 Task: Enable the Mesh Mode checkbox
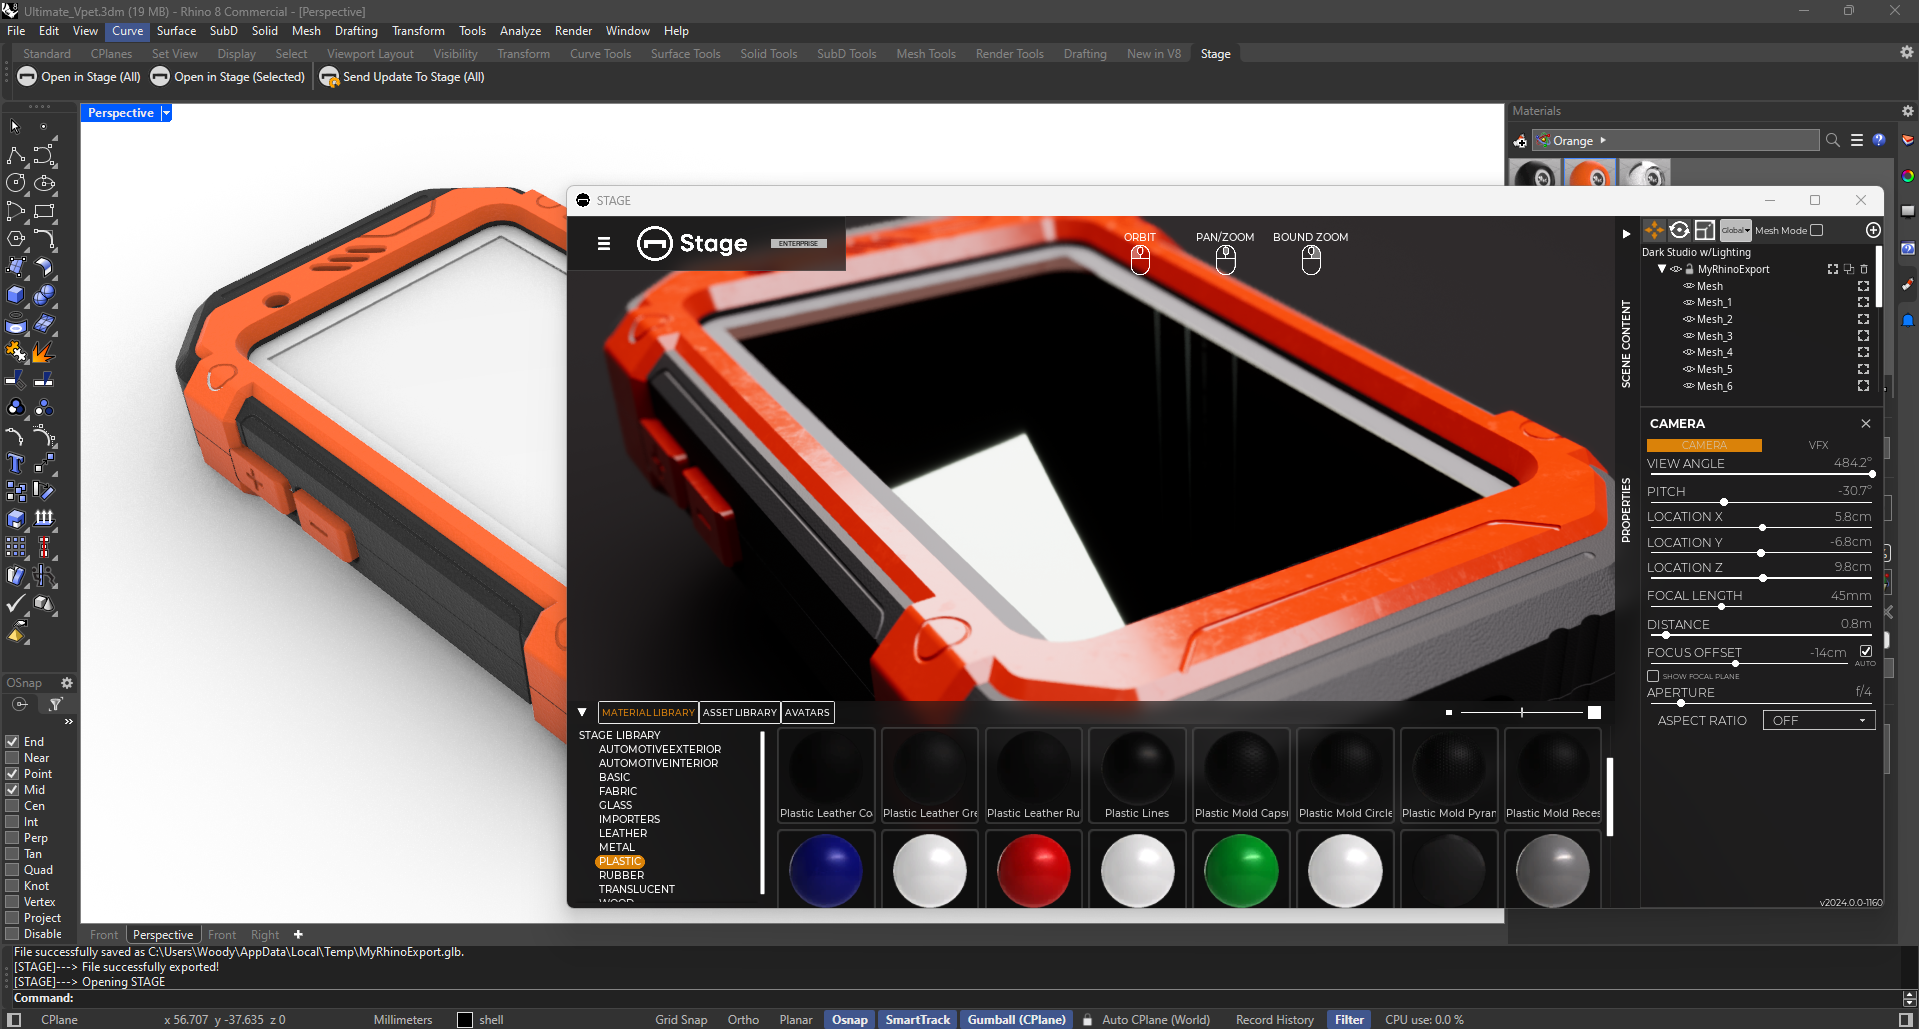coord(1817,230)
